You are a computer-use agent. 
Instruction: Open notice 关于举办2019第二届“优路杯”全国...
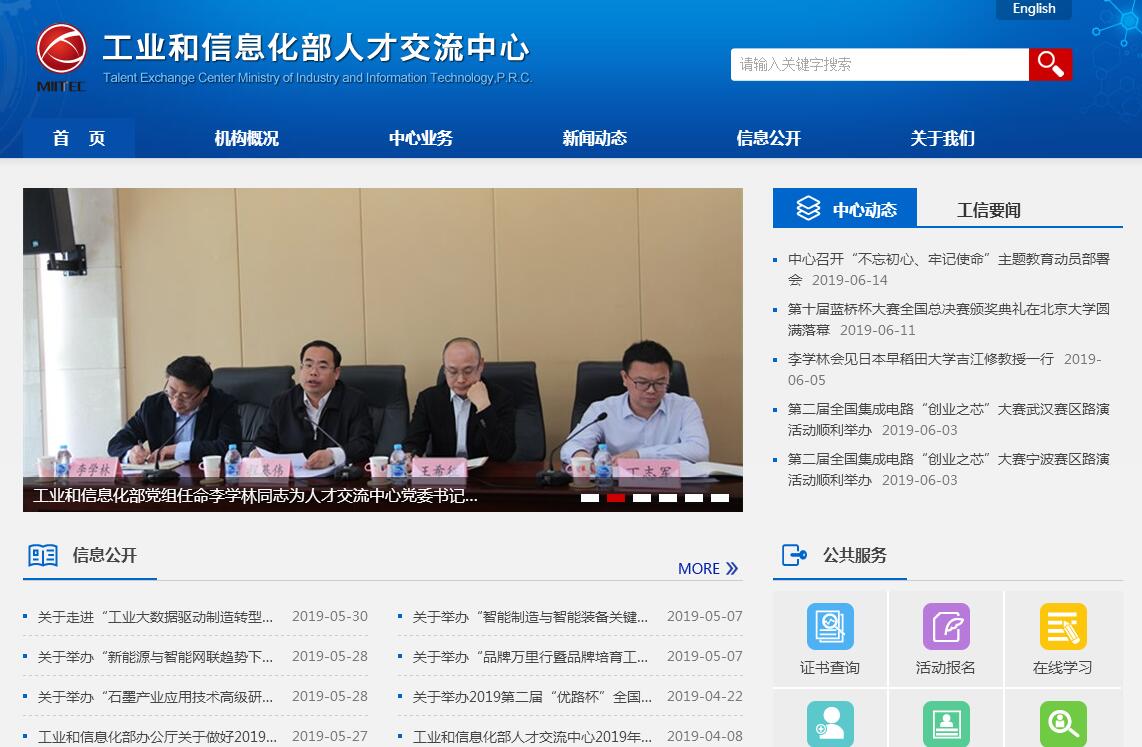tap(532, 697)
